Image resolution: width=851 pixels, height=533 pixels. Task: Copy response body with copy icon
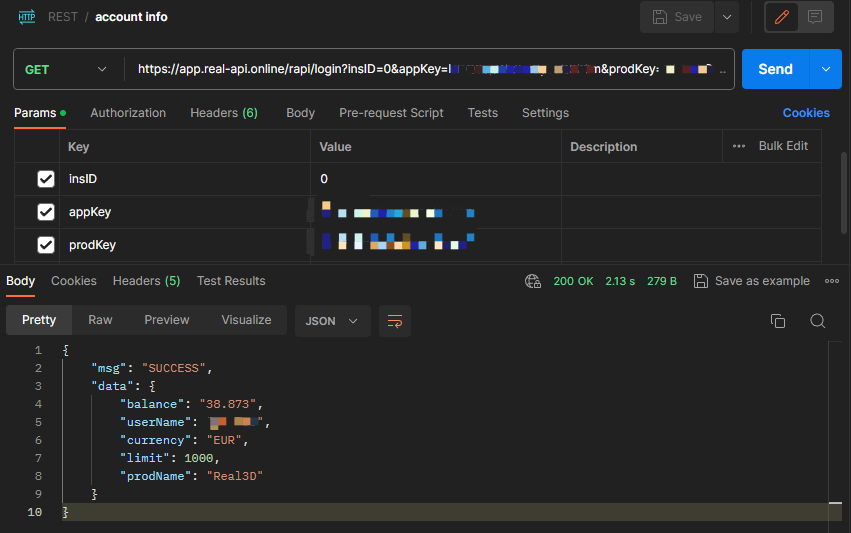tap(778, 321)
